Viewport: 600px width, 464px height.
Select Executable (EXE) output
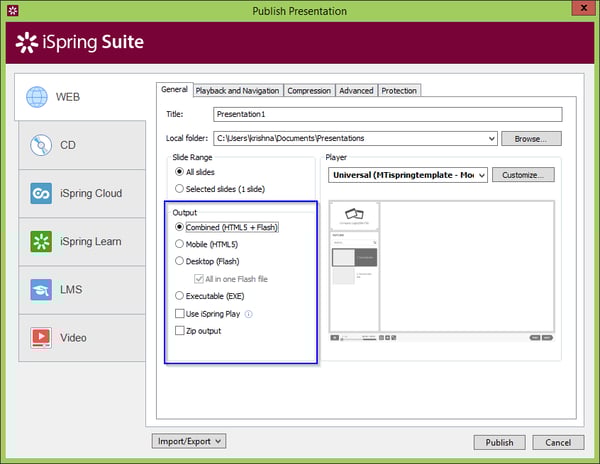179,296
